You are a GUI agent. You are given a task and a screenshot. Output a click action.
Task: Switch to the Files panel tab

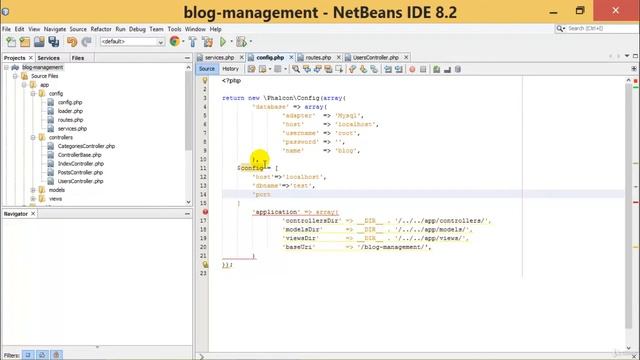78,58
